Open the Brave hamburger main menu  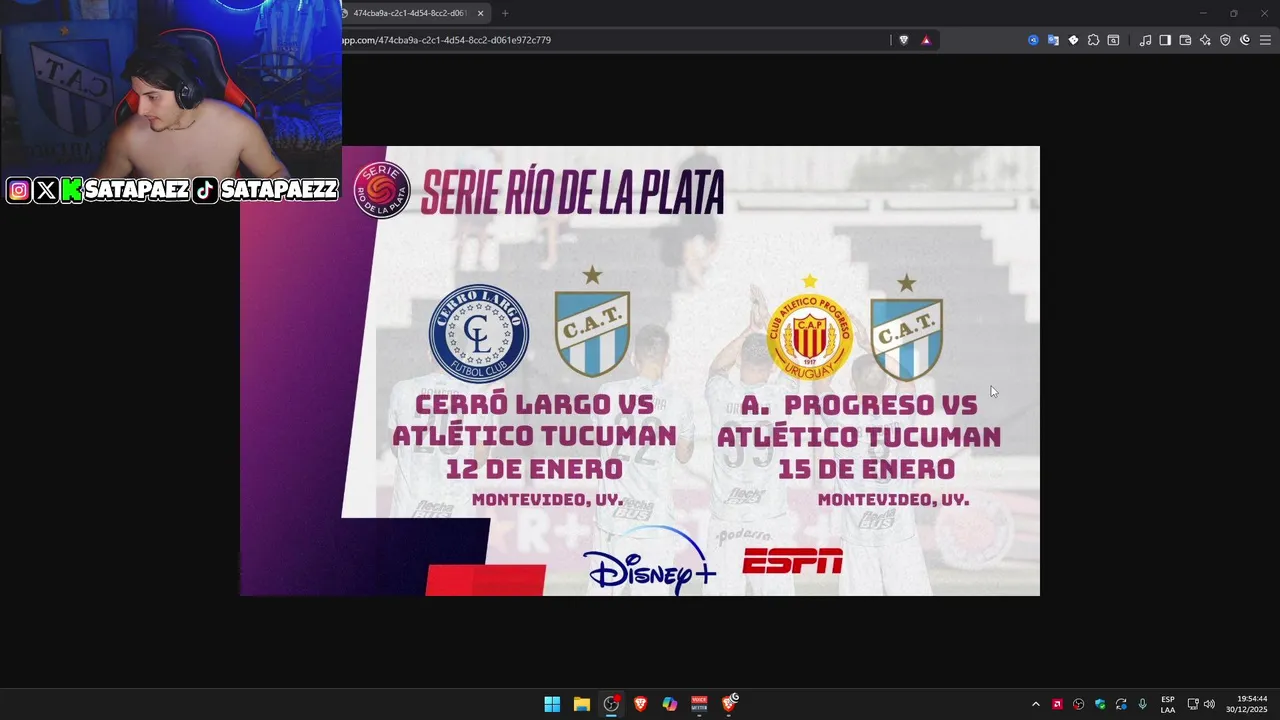[x=1265, y=40]
